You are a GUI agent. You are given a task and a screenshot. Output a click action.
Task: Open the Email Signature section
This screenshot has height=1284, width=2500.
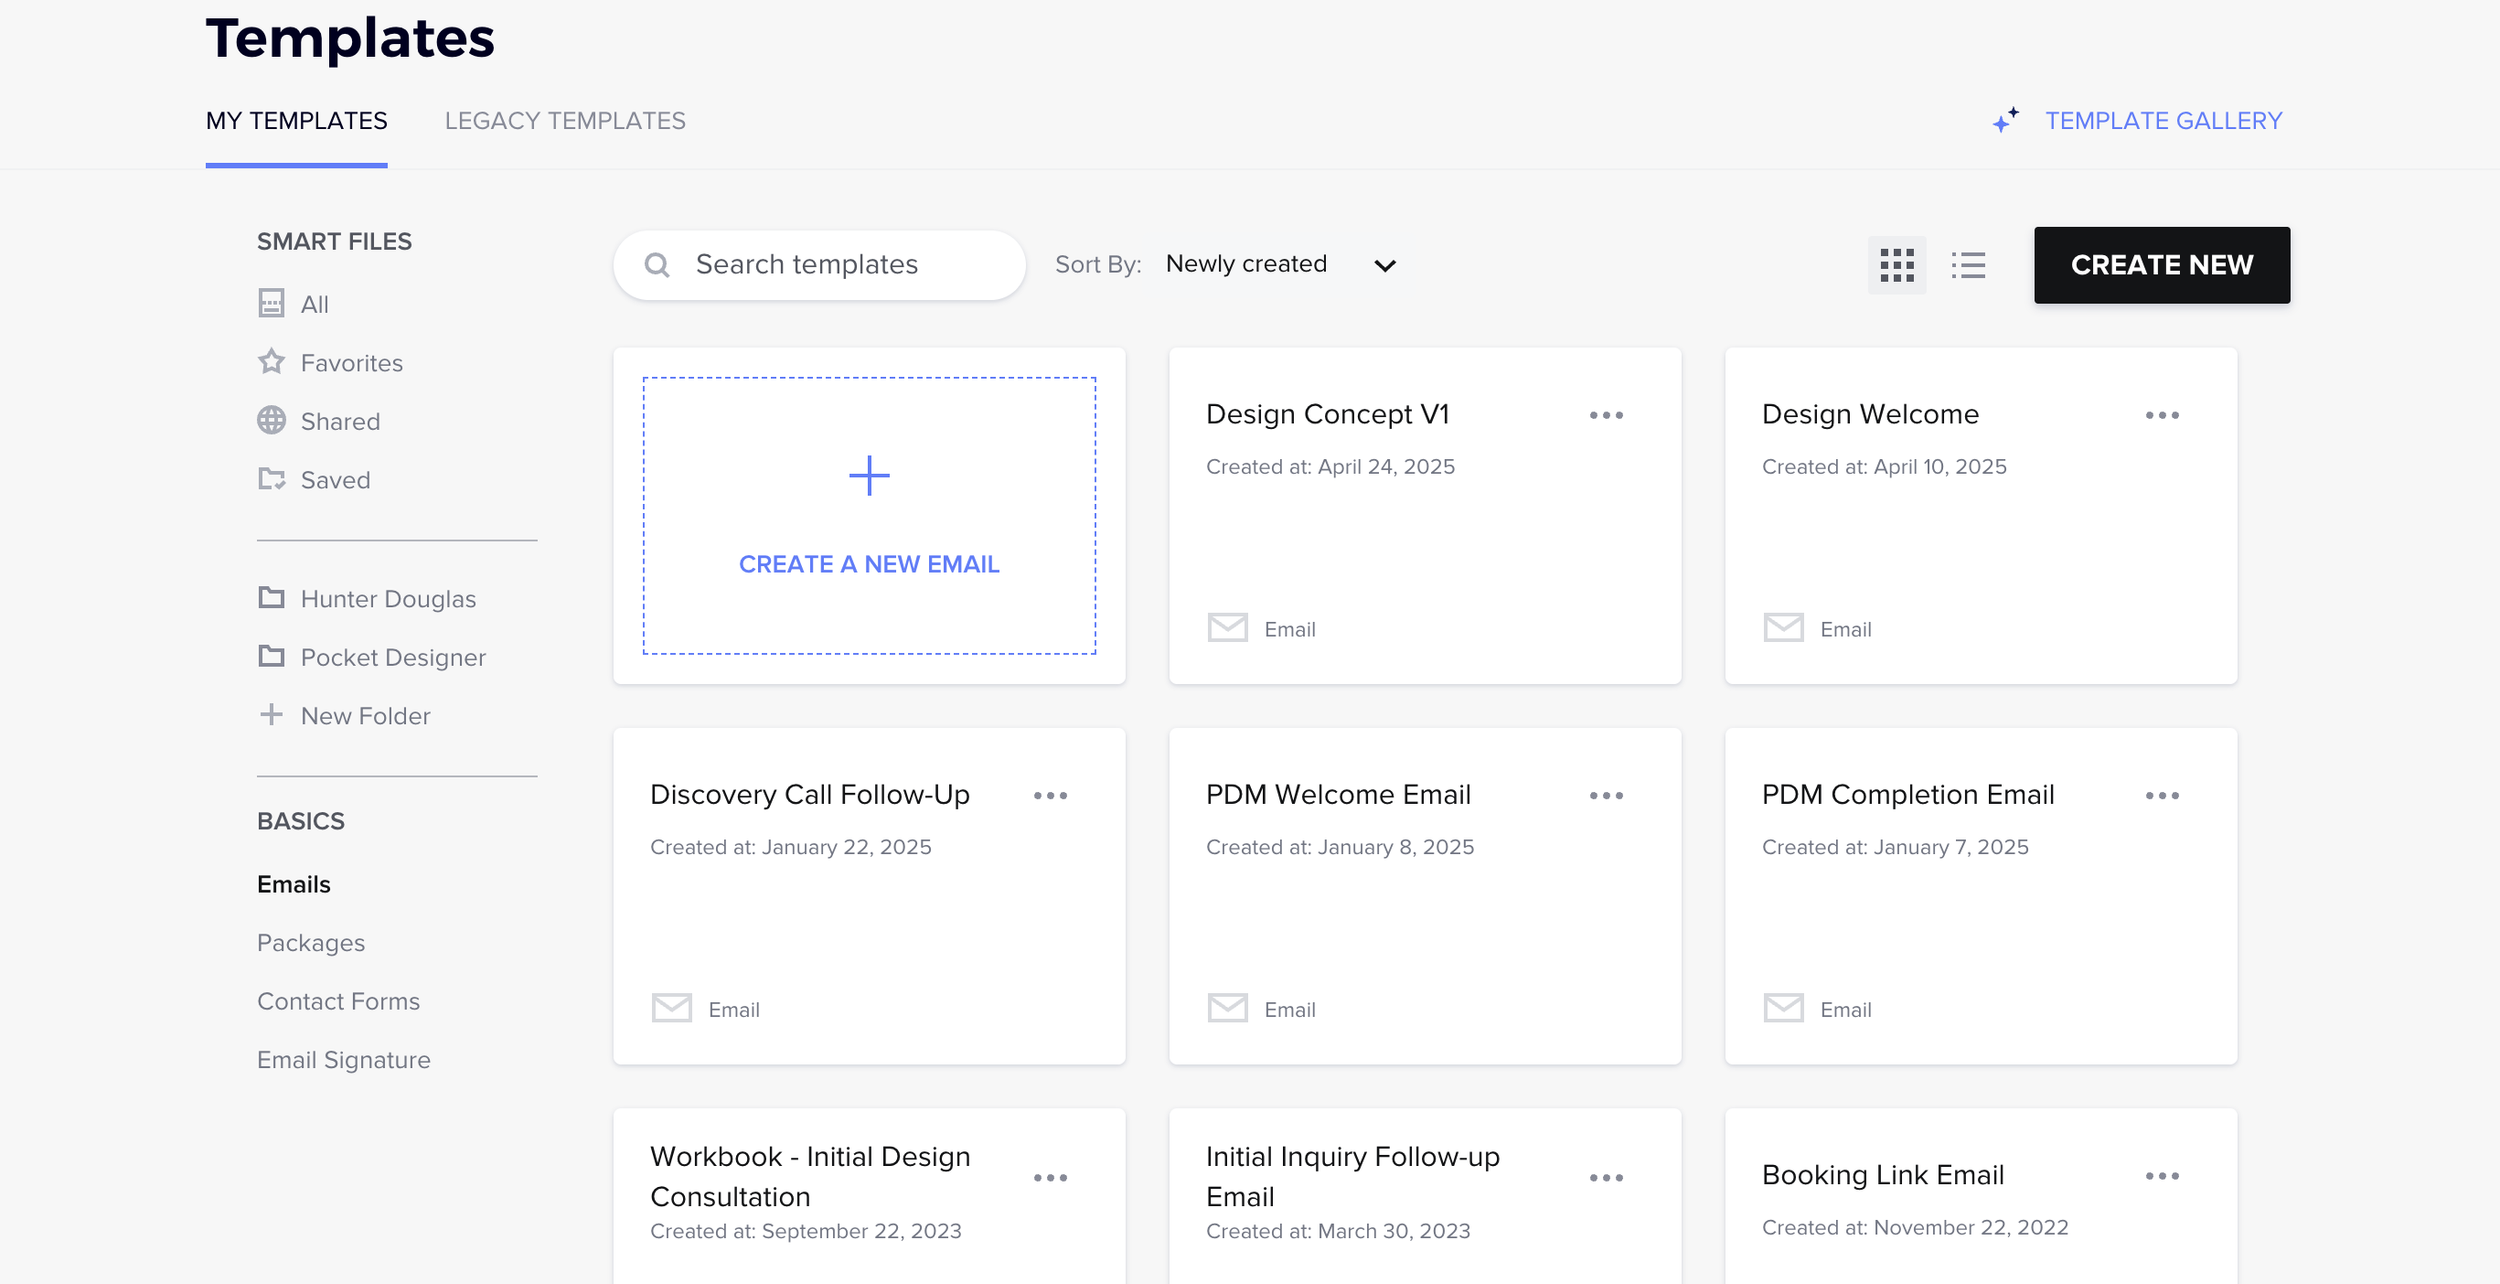[343, 1060]
